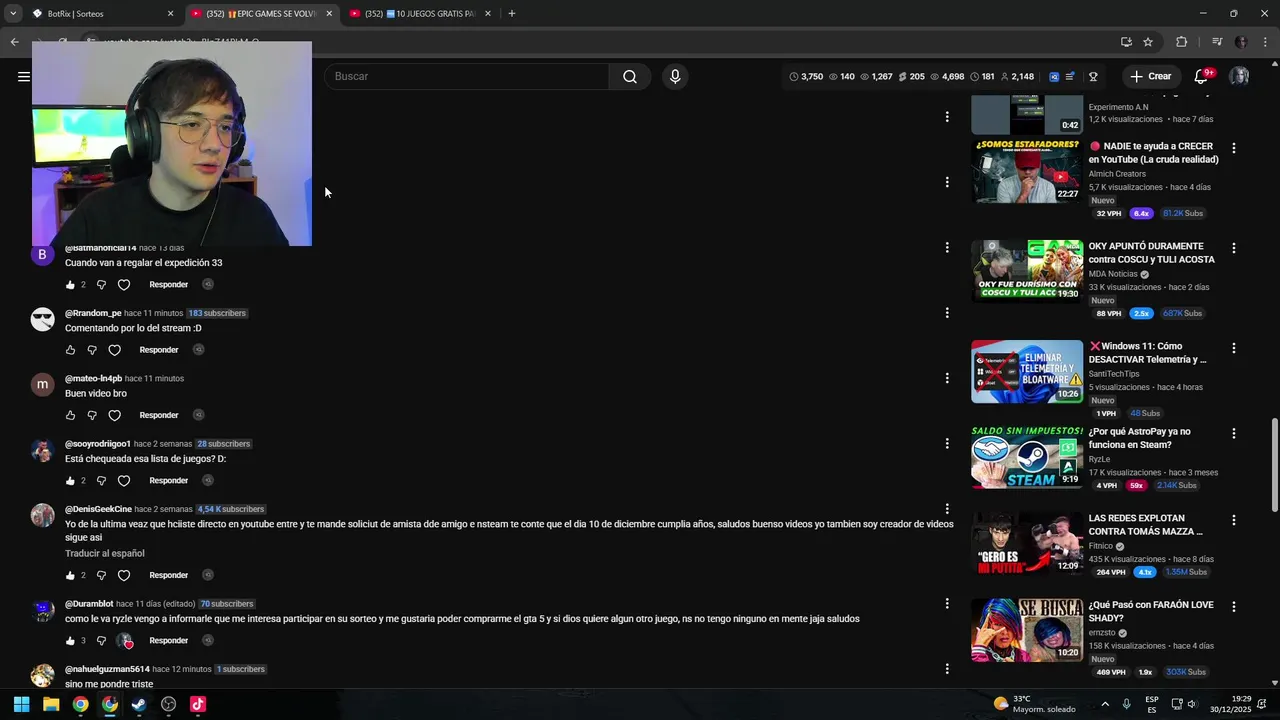Start voice search with the microphone icon
The width and height of the screenshot is (1280, 720).
[x=675, y=76]
